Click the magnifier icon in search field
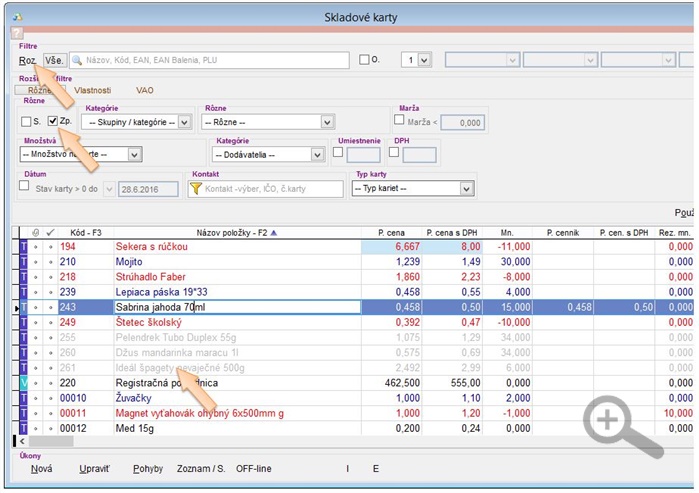Viewport: 699px width, 493px height. point(76,60)
